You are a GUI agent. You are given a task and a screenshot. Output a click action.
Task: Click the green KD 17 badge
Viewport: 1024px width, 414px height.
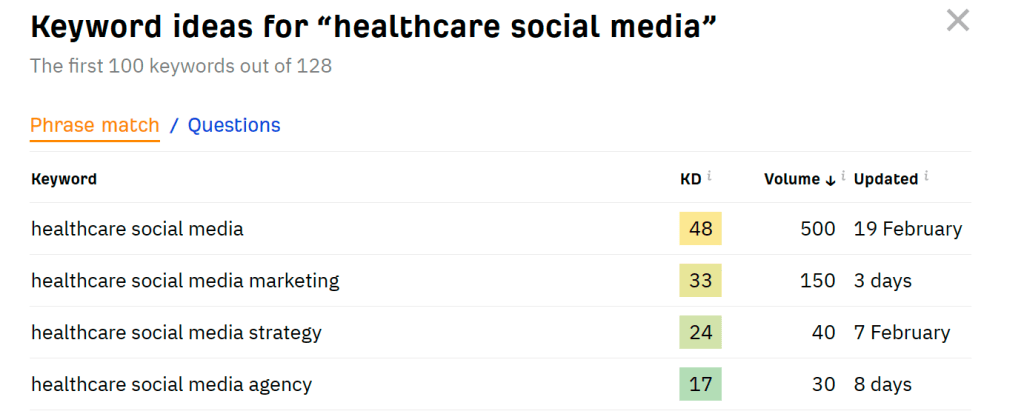pyautogui.click(x=700, y=385)
